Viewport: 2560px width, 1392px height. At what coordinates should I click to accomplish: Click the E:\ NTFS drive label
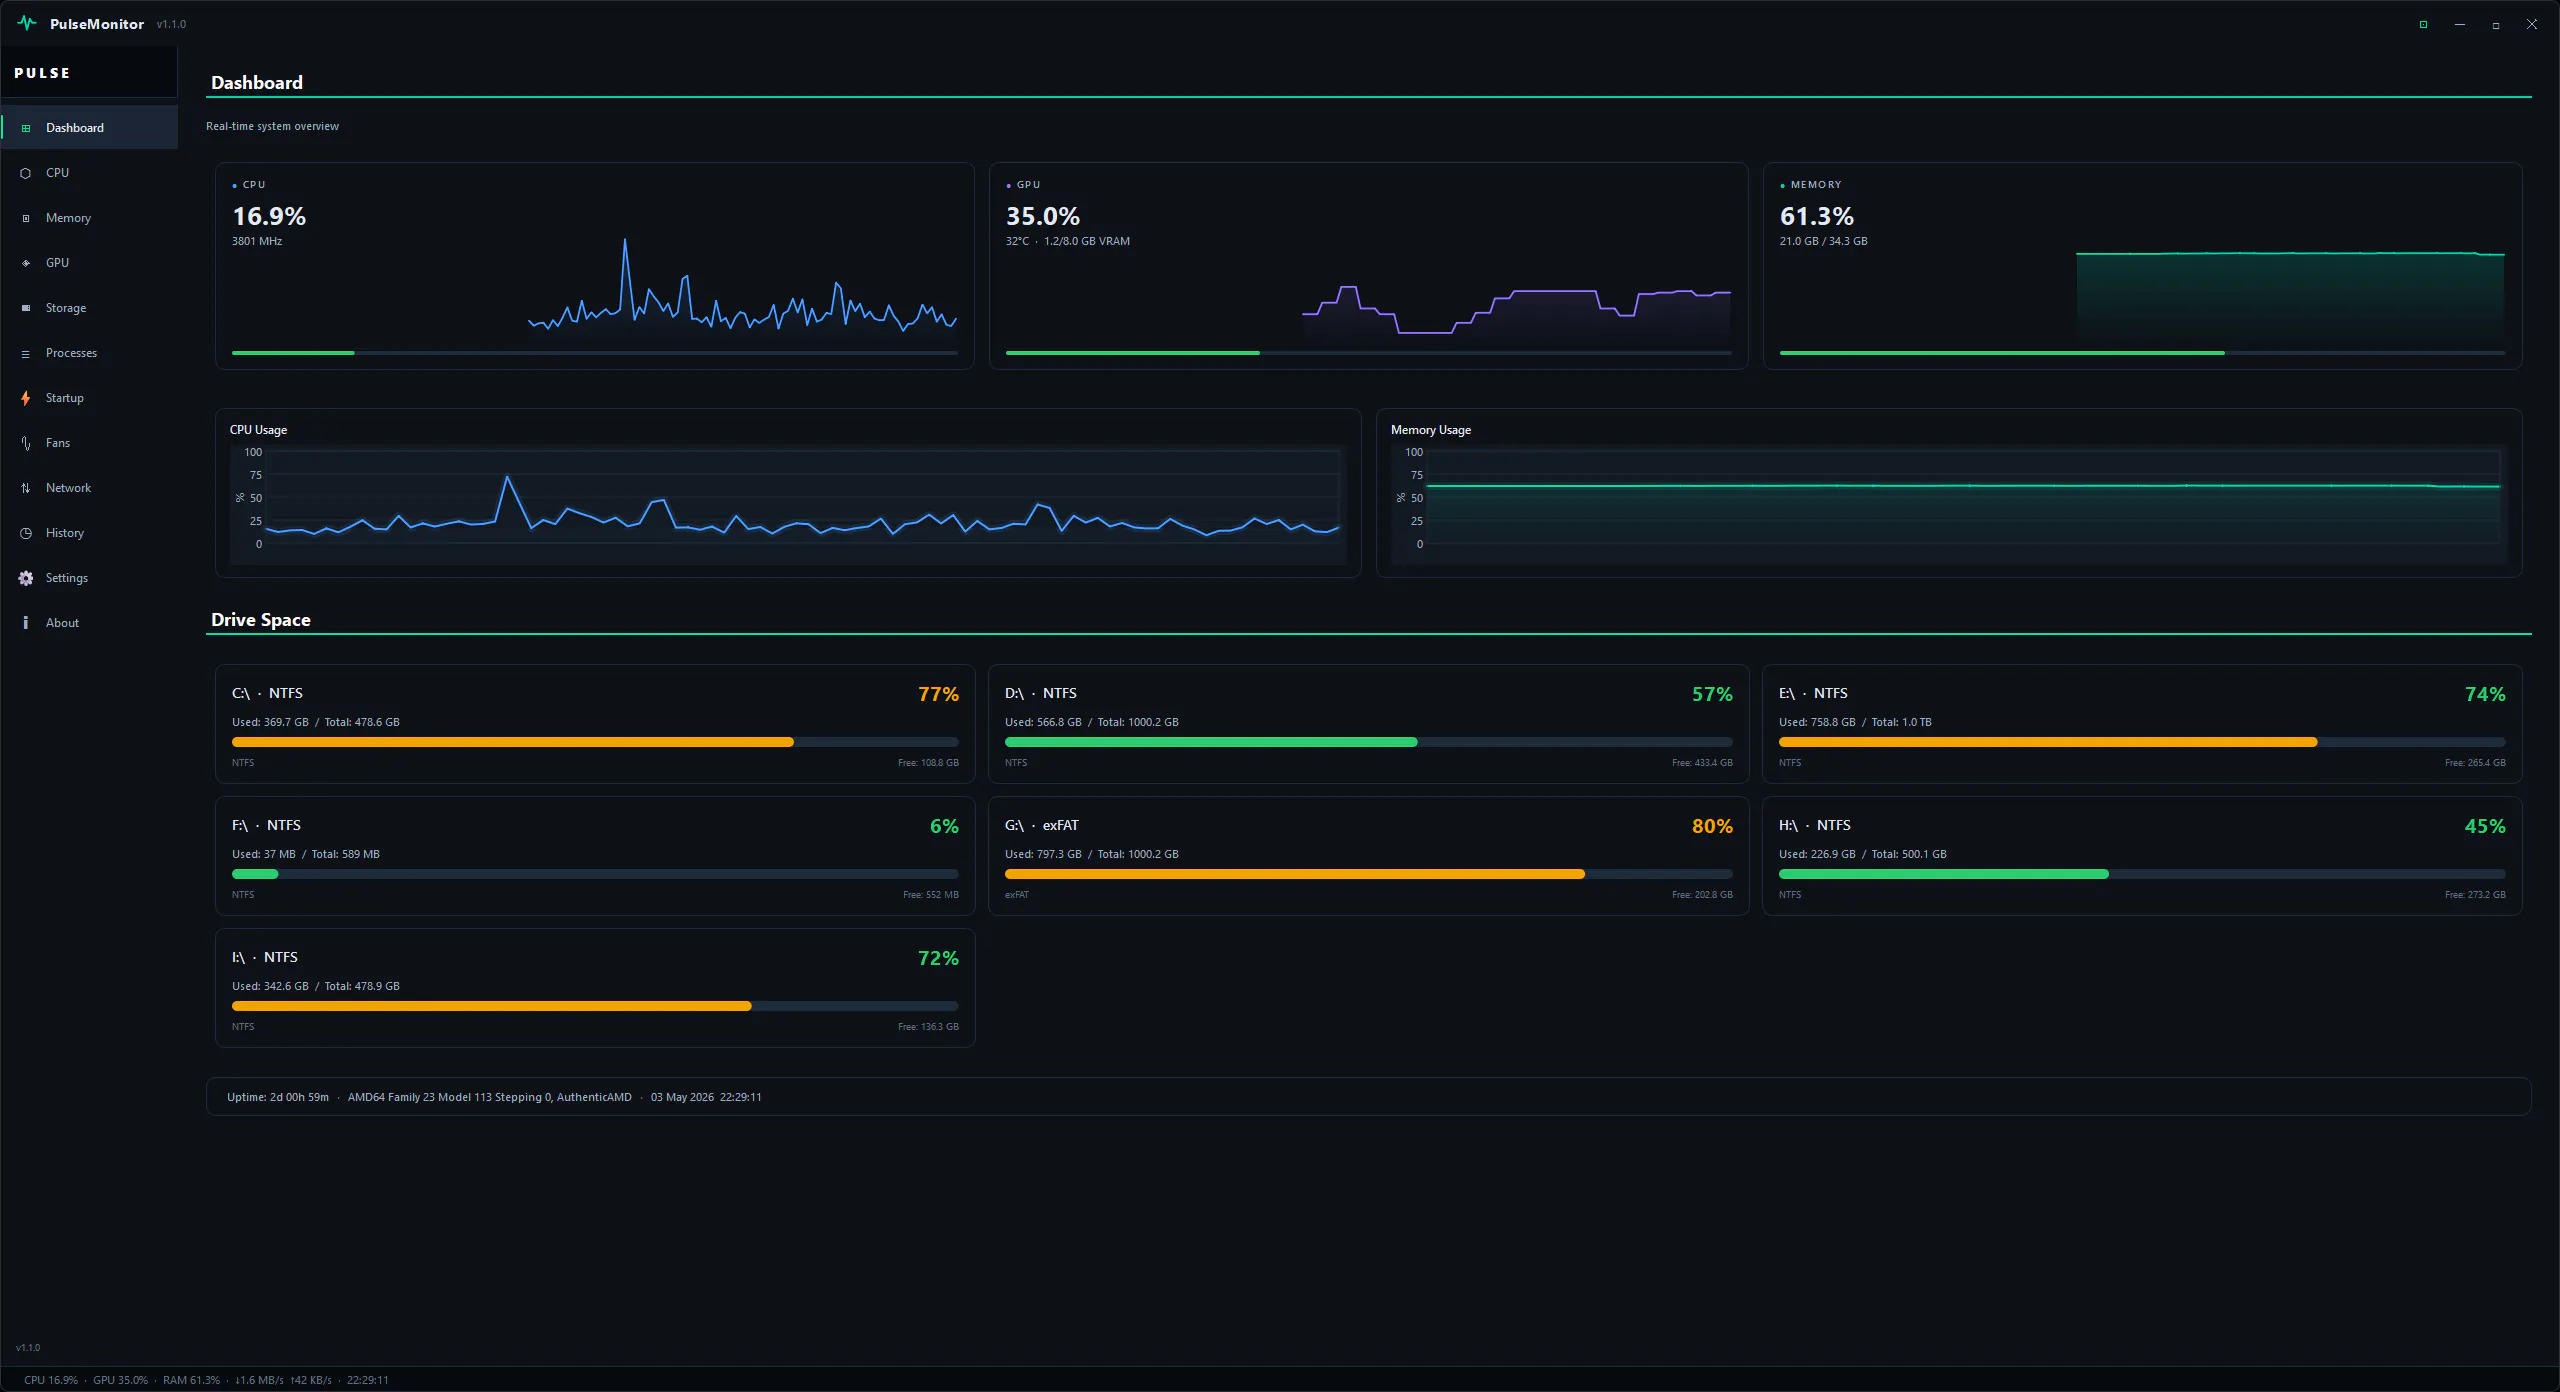coord(1813,693)
